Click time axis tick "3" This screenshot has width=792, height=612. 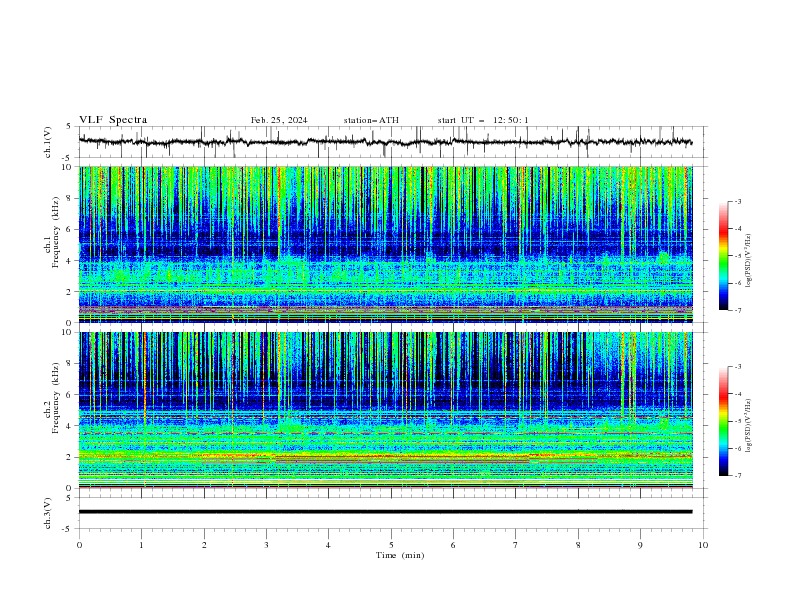(x=266, y=545)
